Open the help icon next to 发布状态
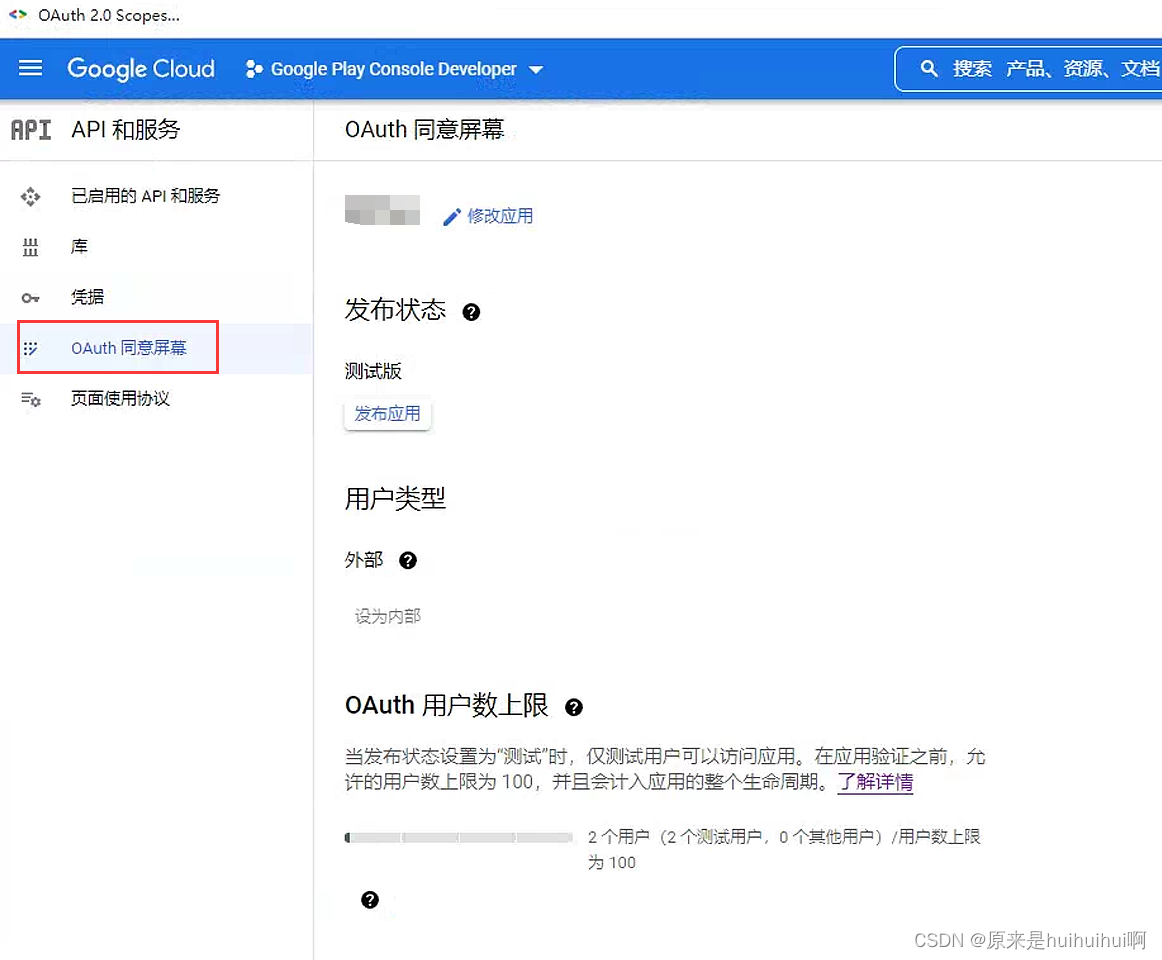1162x960 pixels. tap(471, 312)
